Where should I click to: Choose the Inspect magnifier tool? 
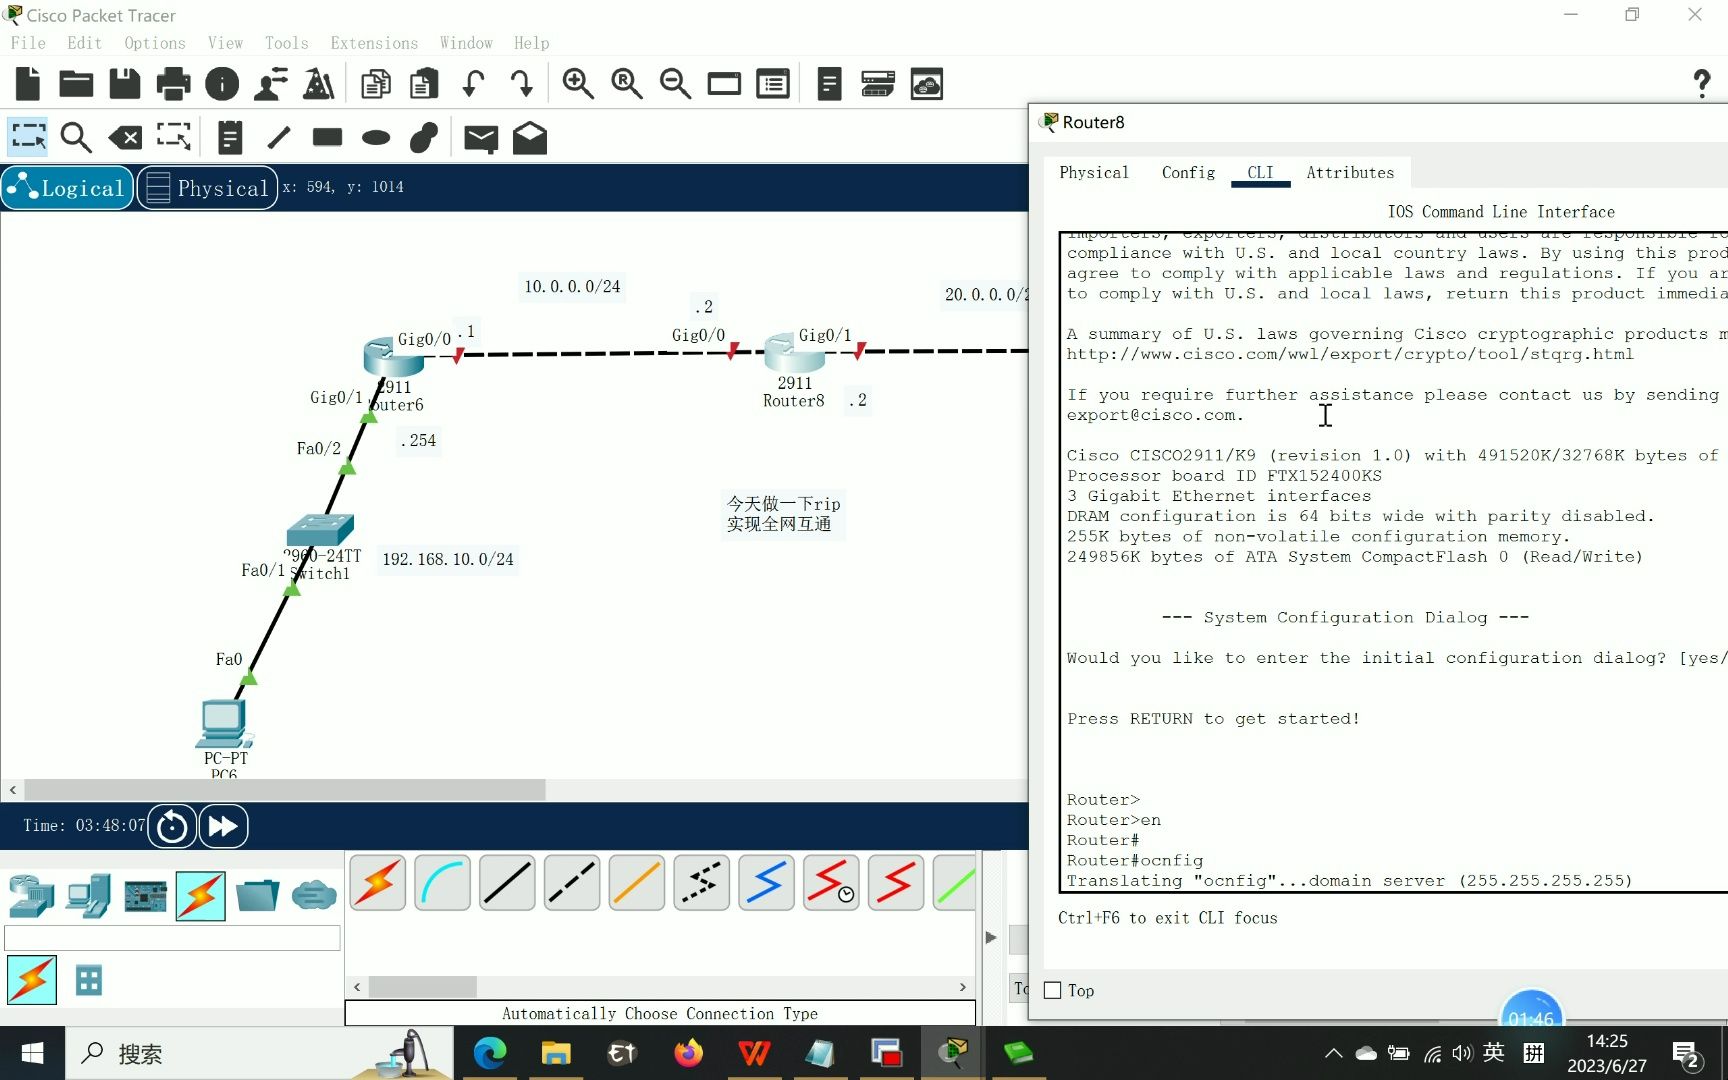[x=76, y=137]
